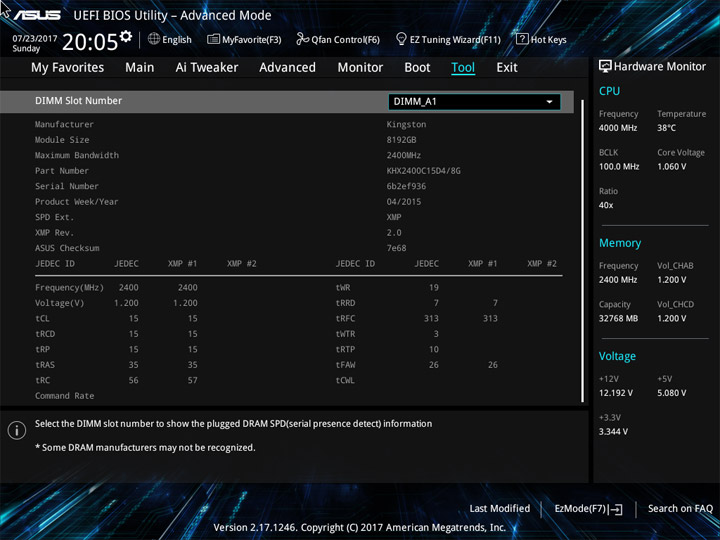Click the Voltage(V) row label
The image size is (720, 540).
60,303
